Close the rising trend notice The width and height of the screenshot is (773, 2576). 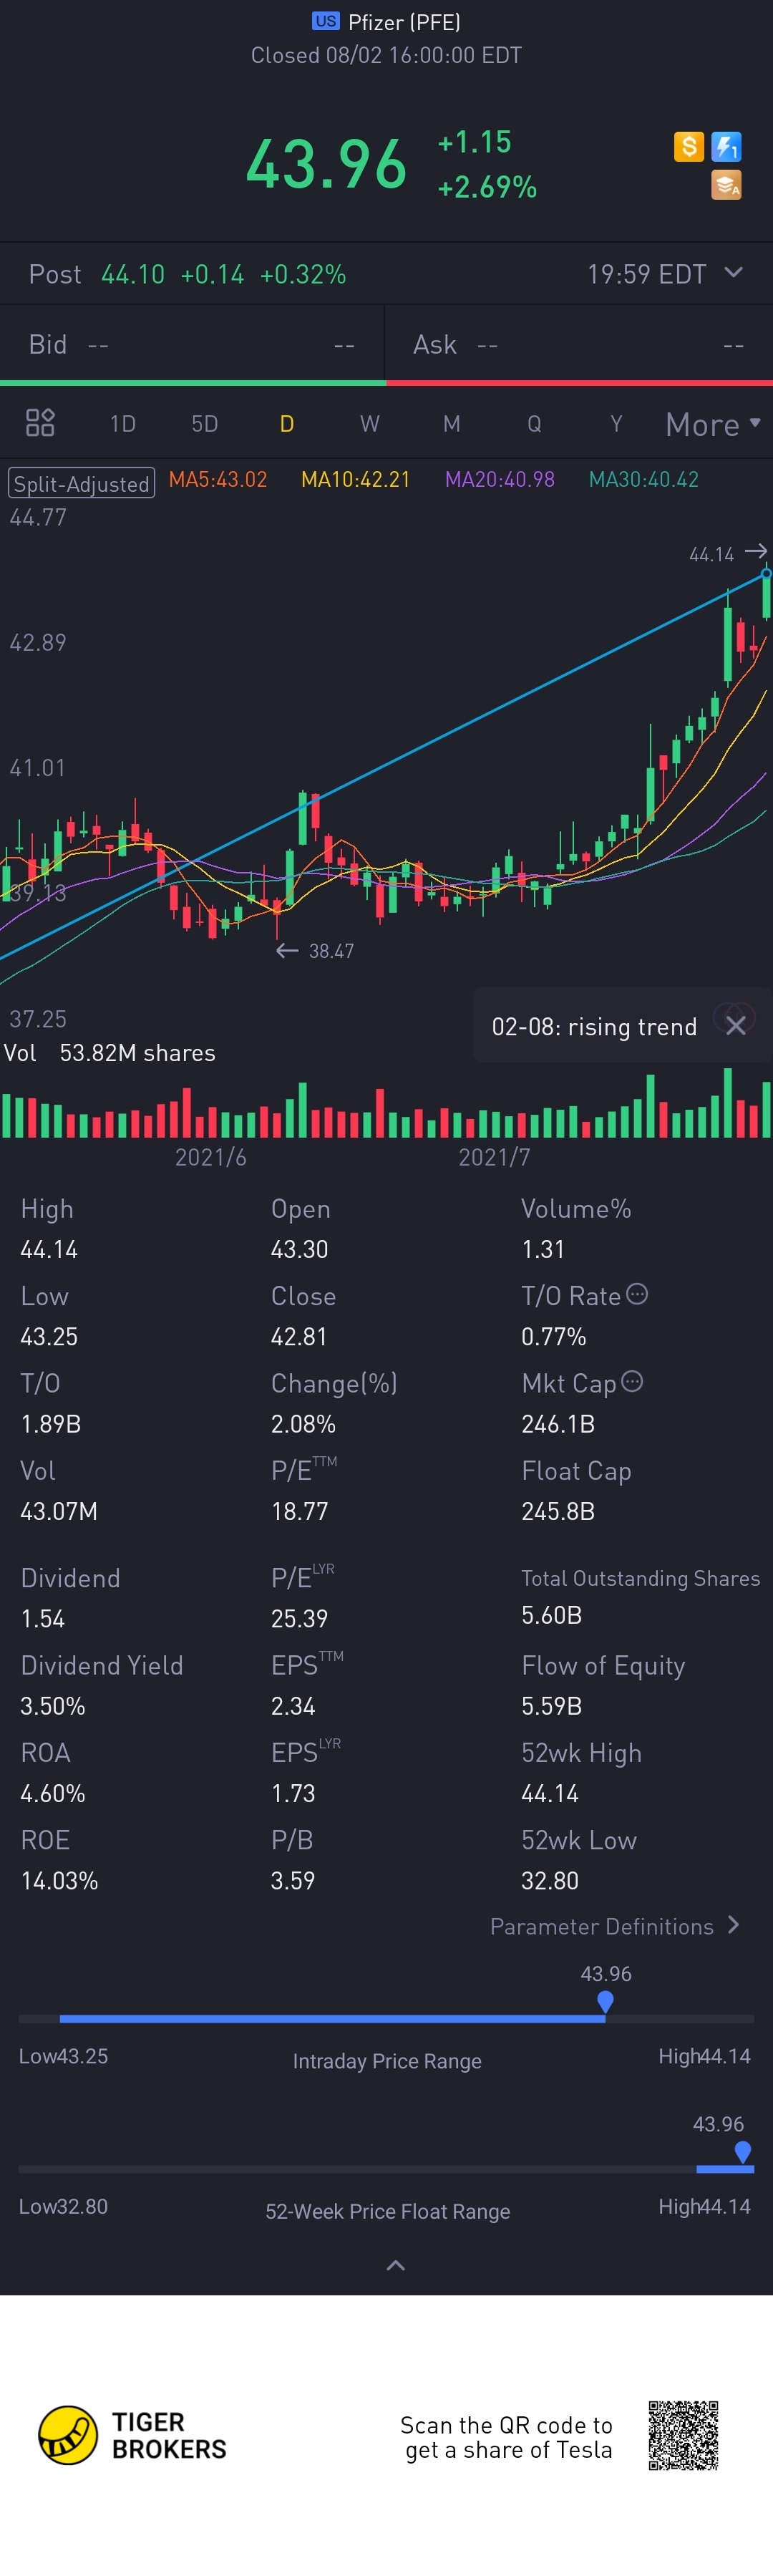tap(736, 1025)
